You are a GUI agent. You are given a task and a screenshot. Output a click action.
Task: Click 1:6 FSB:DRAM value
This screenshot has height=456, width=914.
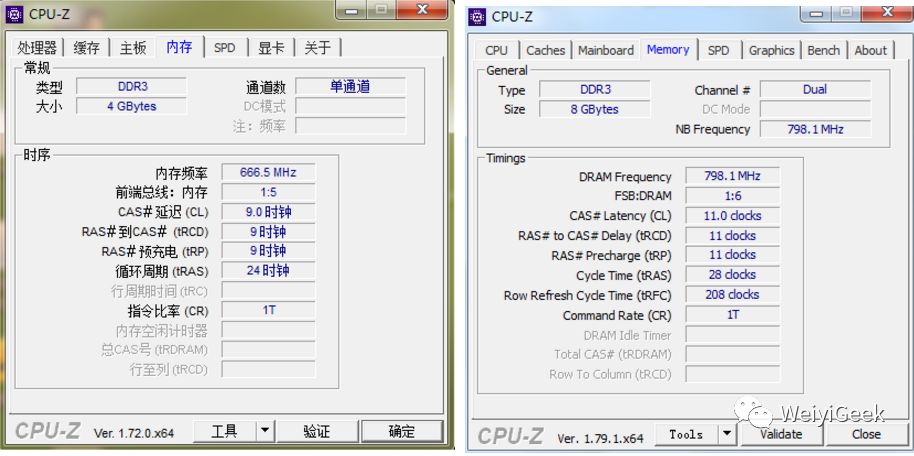(x=732, y=196)
